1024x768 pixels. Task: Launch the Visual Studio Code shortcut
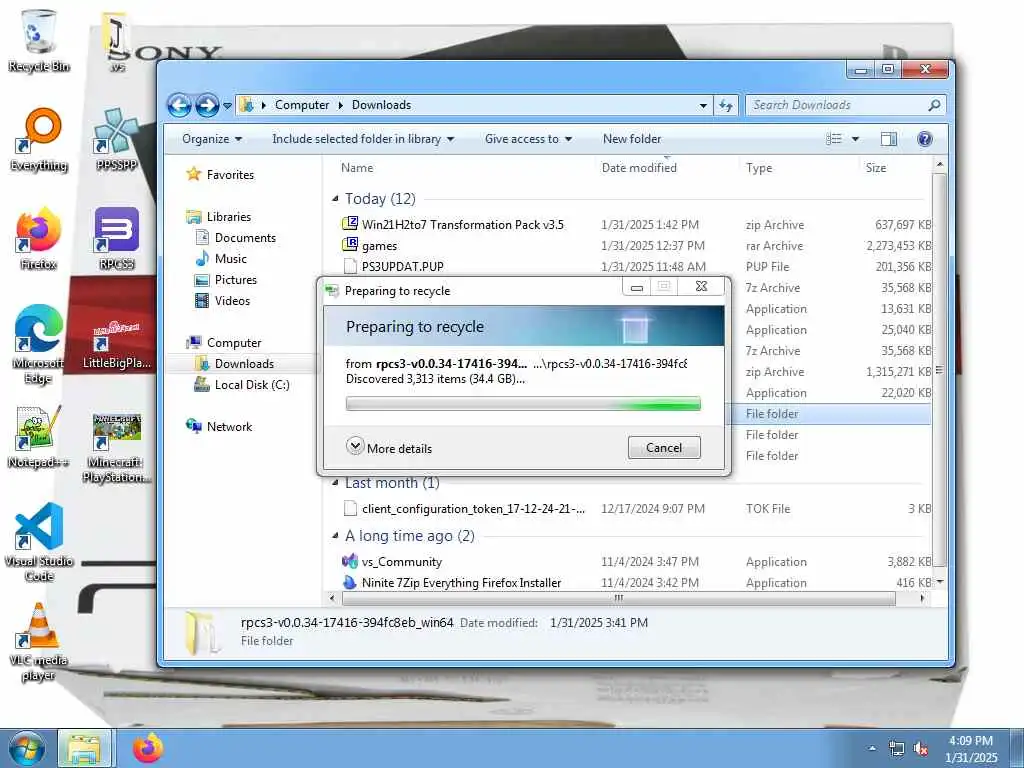pyautogui.click(x=39, y=542)
